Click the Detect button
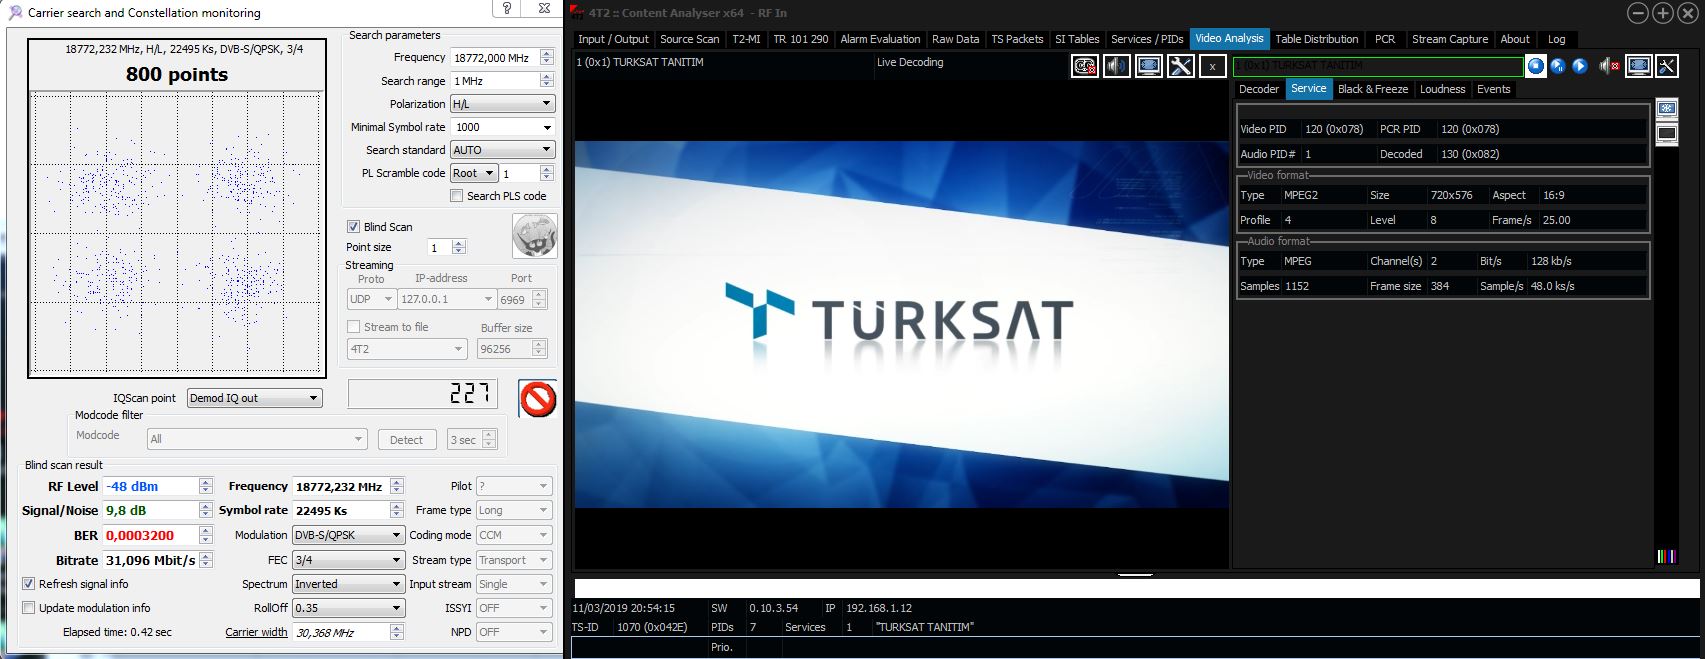This screenshot has height=659, width=1705. [x=406, y=440]
